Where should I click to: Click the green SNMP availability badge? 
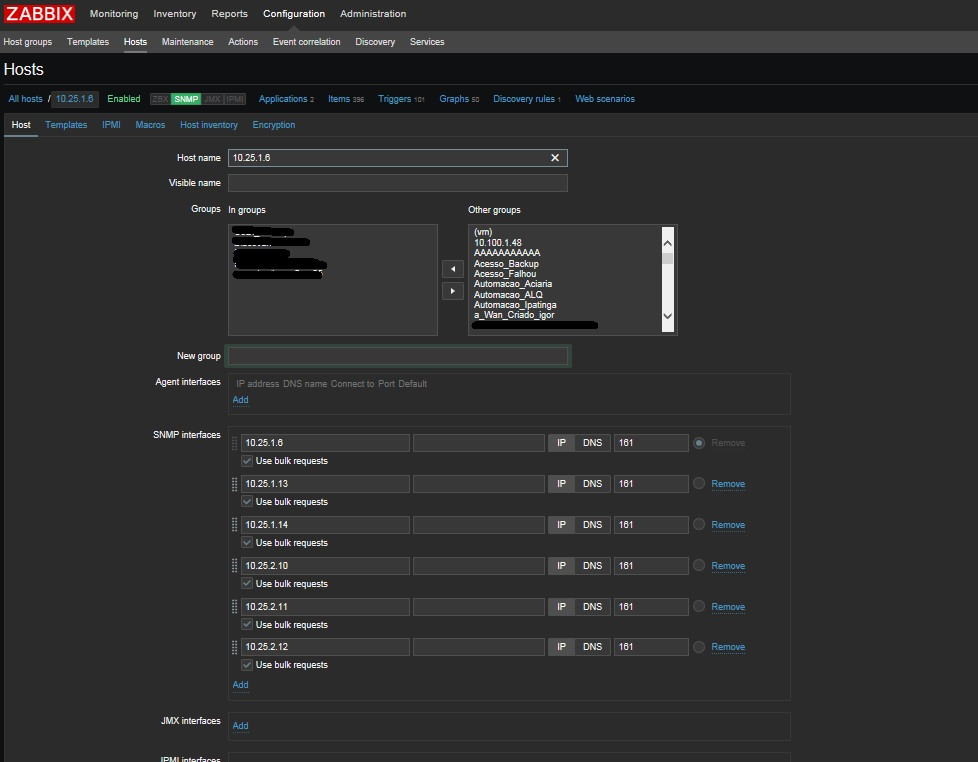point(185,99)
